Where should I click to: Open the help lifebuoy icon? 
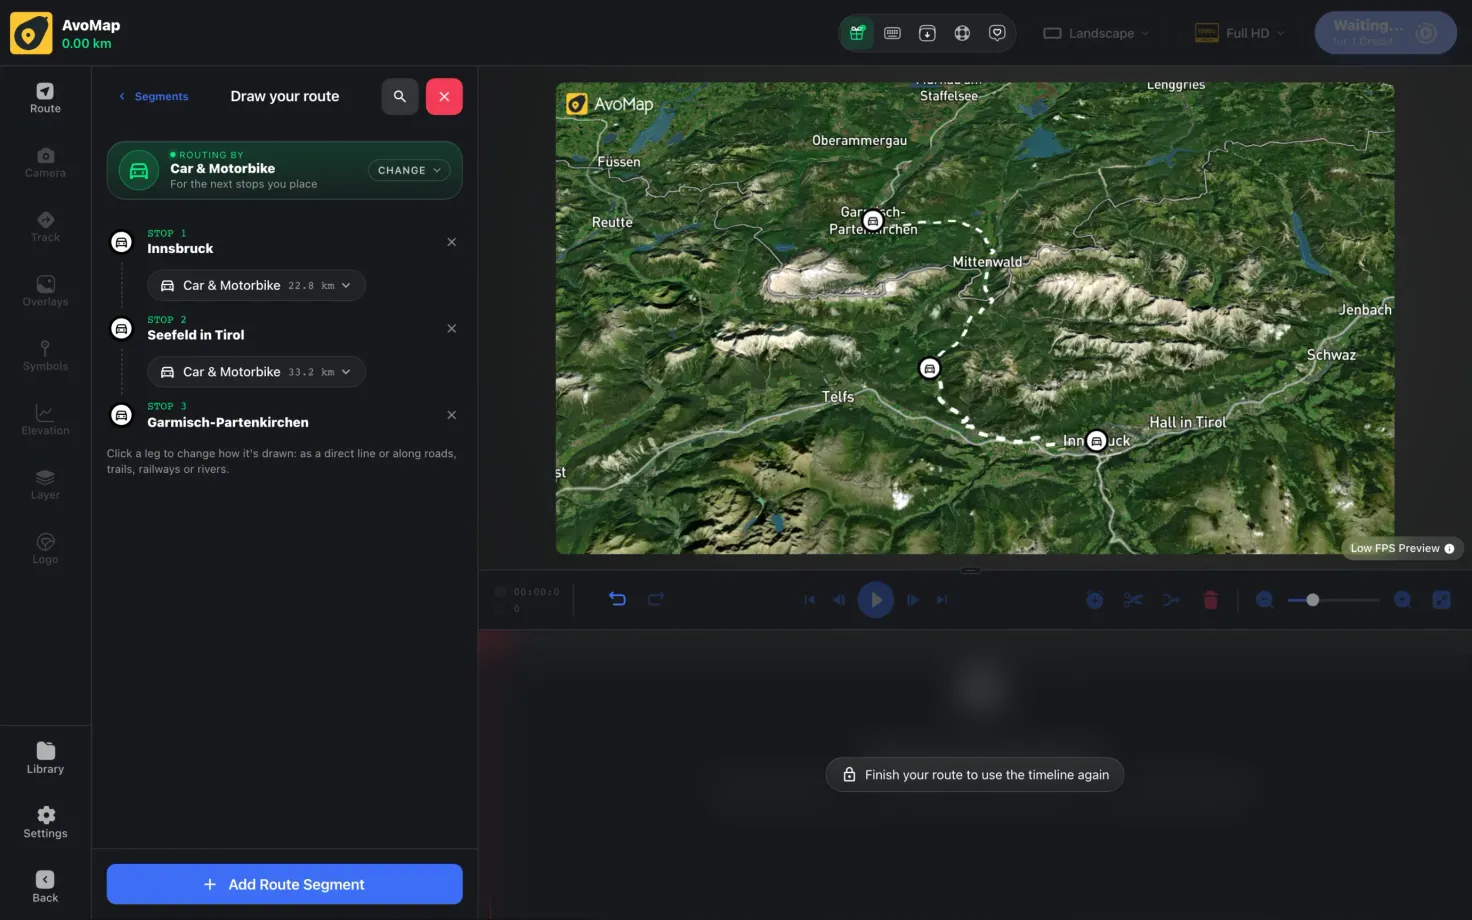click(962, 33)
